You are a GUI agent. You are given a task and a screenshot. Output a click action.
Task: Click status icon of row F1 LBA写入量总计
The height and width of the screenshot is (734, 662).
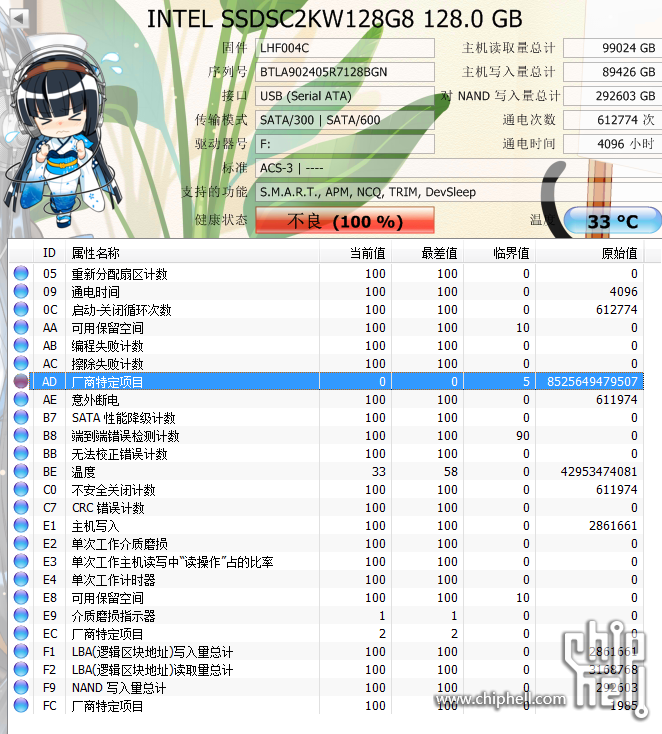pyautogui.click(x=21, y=651)
